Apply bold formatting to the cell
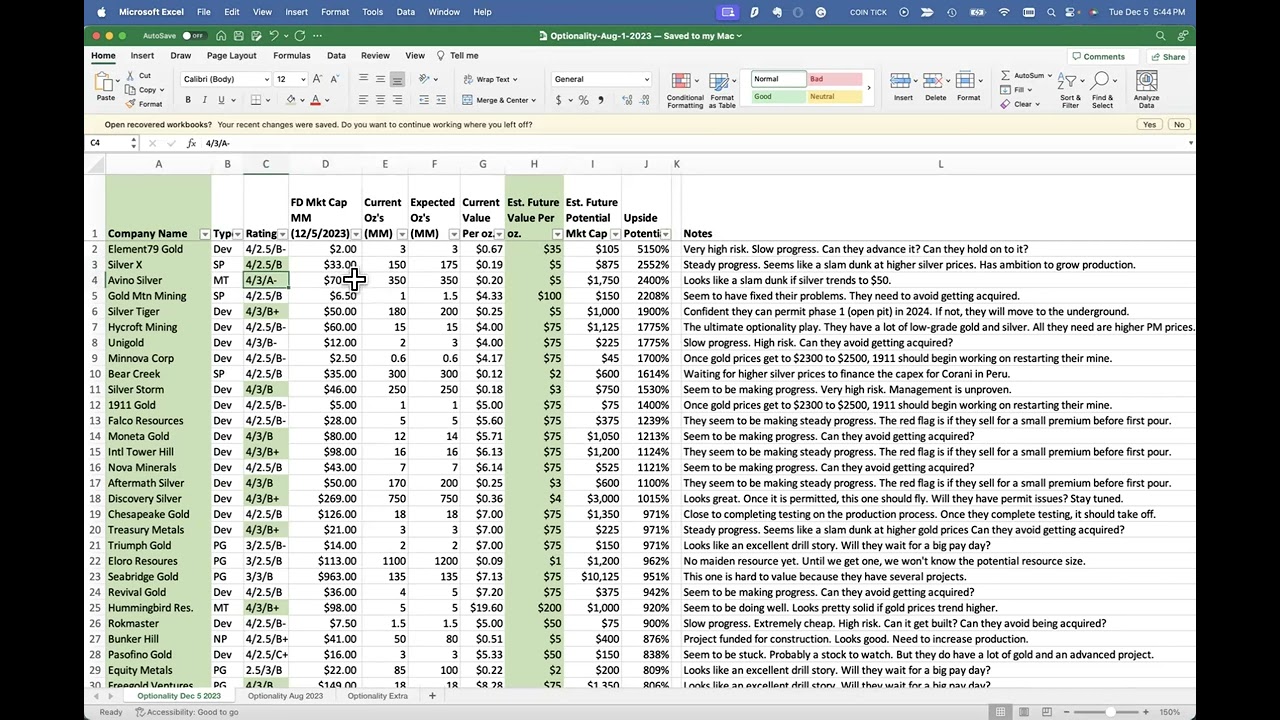The image size is (1280, 720). 188,100
